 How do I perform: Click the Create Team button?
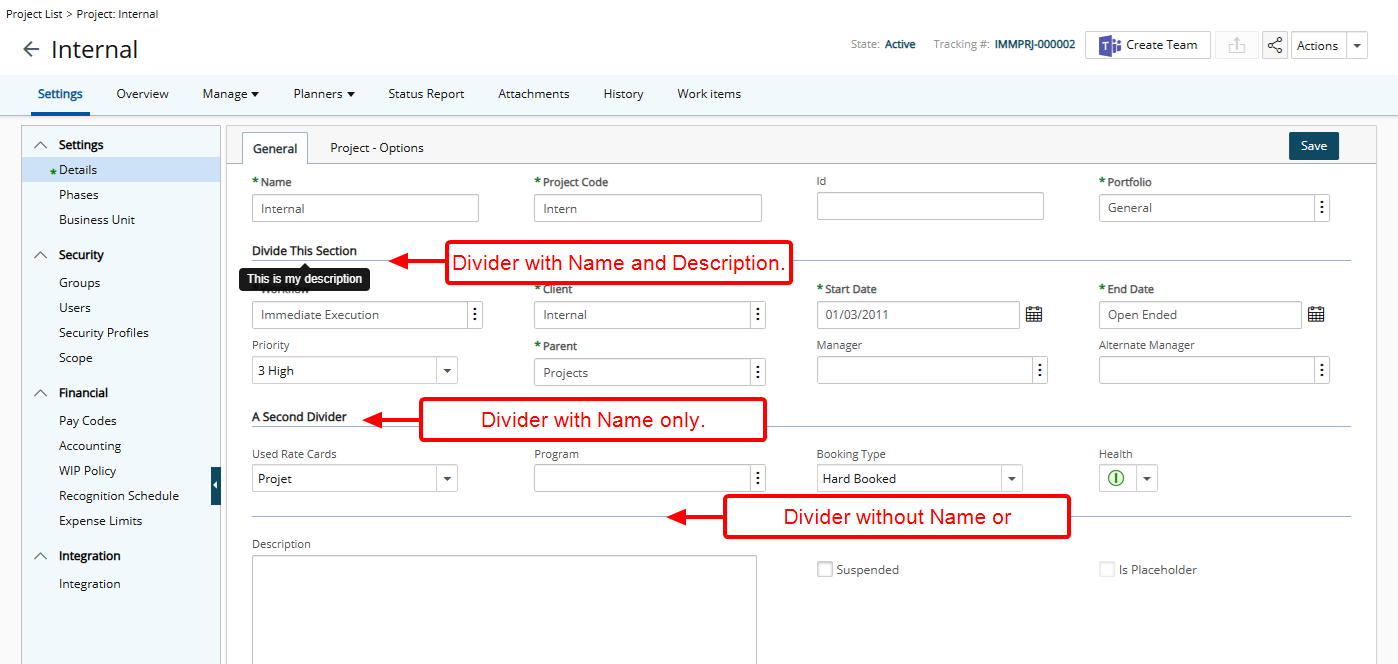tap(1147, 46)
